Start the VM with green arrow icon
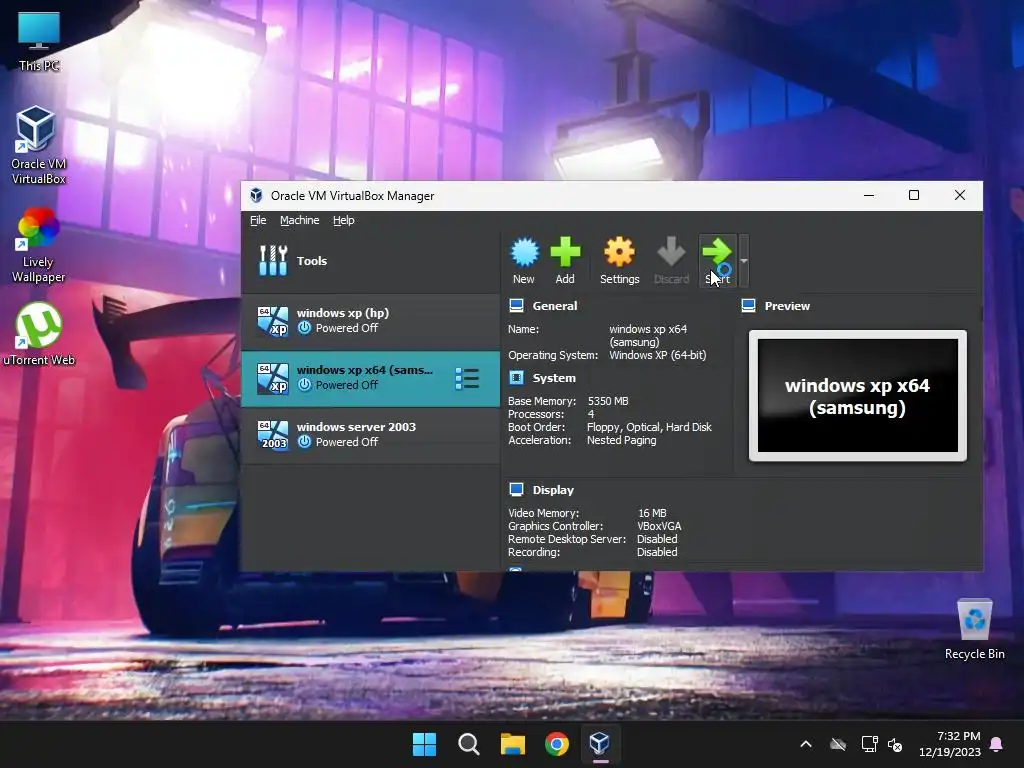The width and height of the screenshot is (1024, 768). click(x=717, y=253)
